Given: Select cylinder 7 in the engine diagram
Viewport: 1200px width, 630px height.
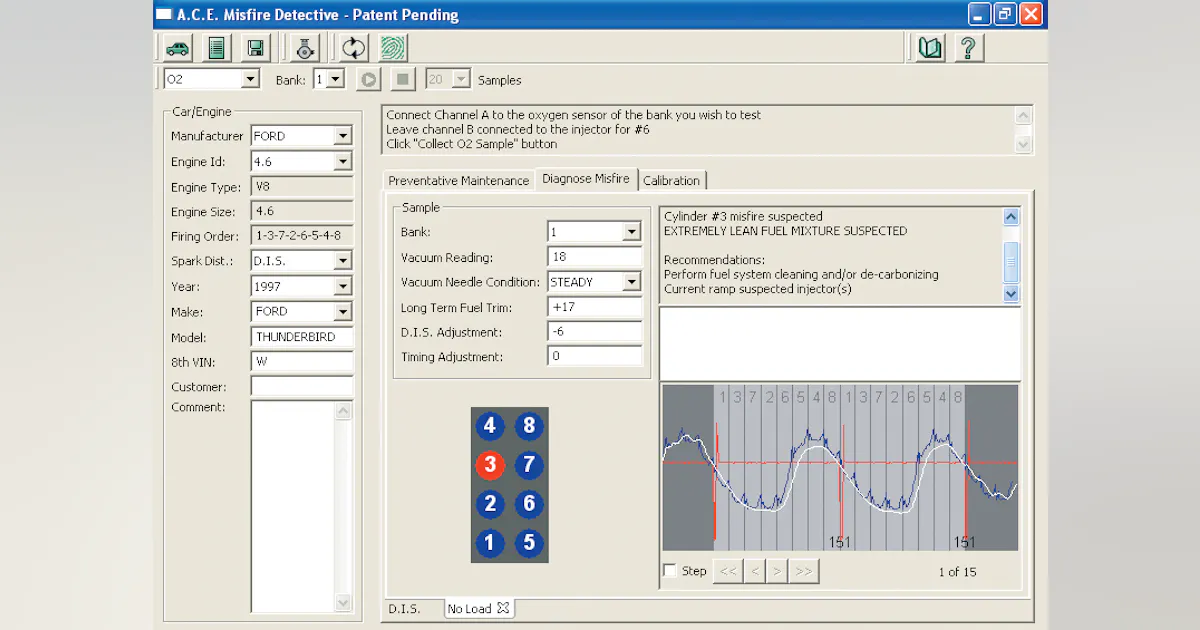Looking at the screenshot, I should pos(529,465).
